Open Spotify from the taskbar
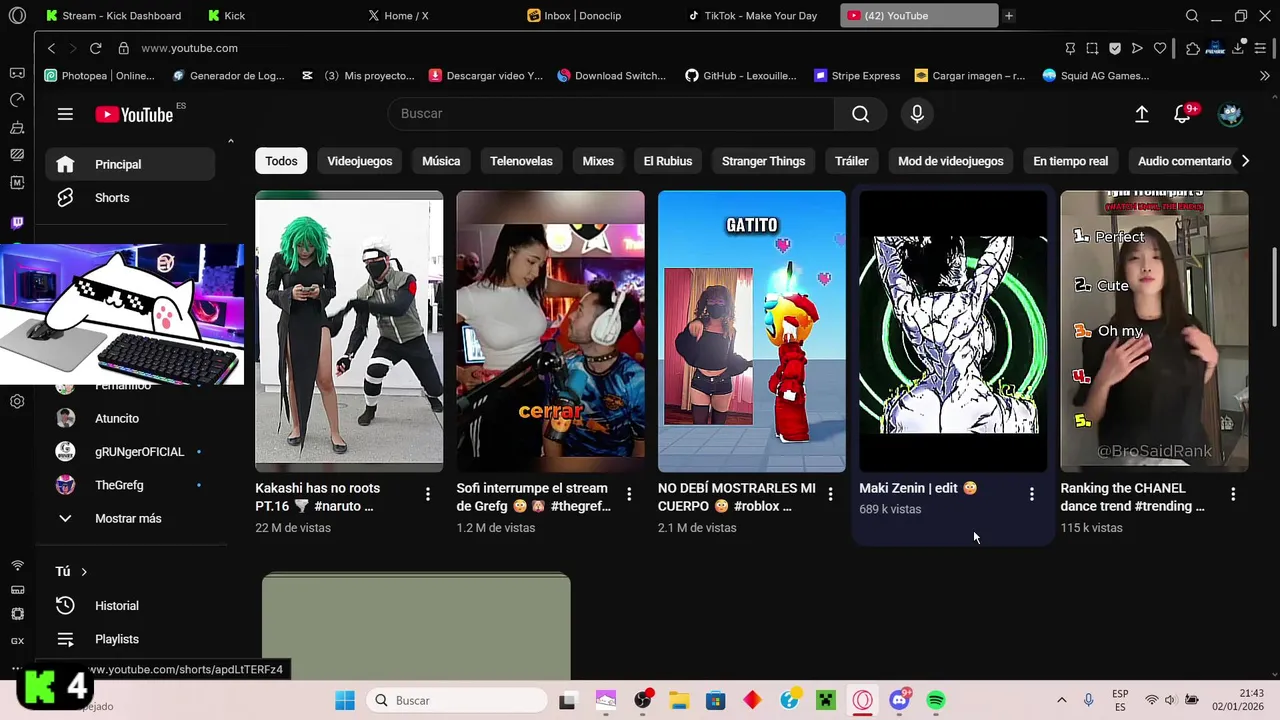The height and width of the screenshot is (720, 1280). click(936, 700)
